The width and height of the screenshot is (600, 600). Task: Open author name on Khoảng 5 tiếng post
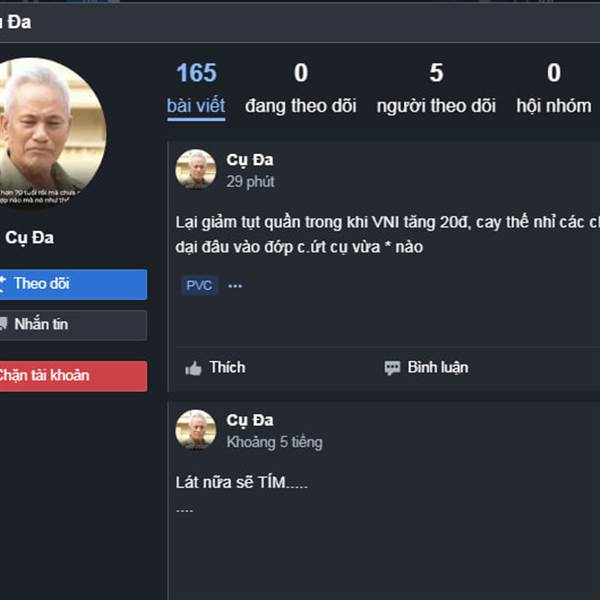(250, 420)
